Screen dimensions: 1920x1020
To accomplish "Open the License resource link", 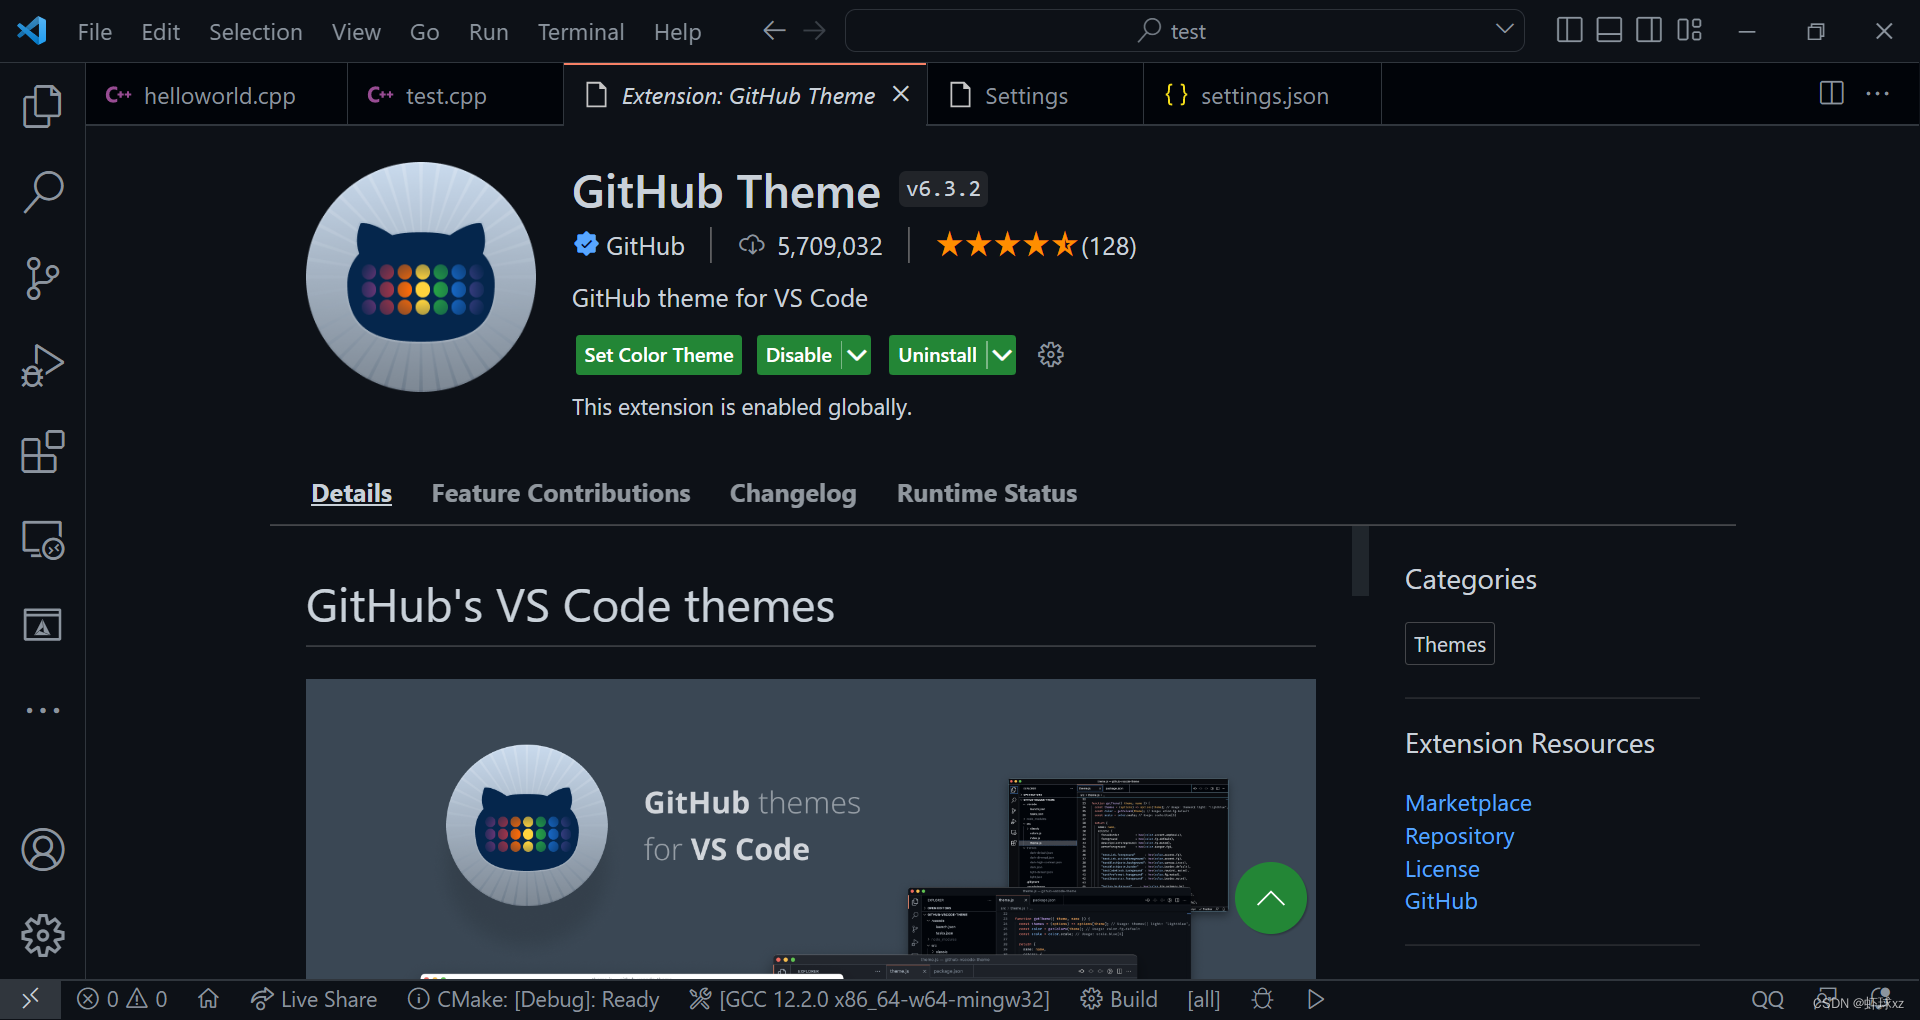I will (1442, 869).
